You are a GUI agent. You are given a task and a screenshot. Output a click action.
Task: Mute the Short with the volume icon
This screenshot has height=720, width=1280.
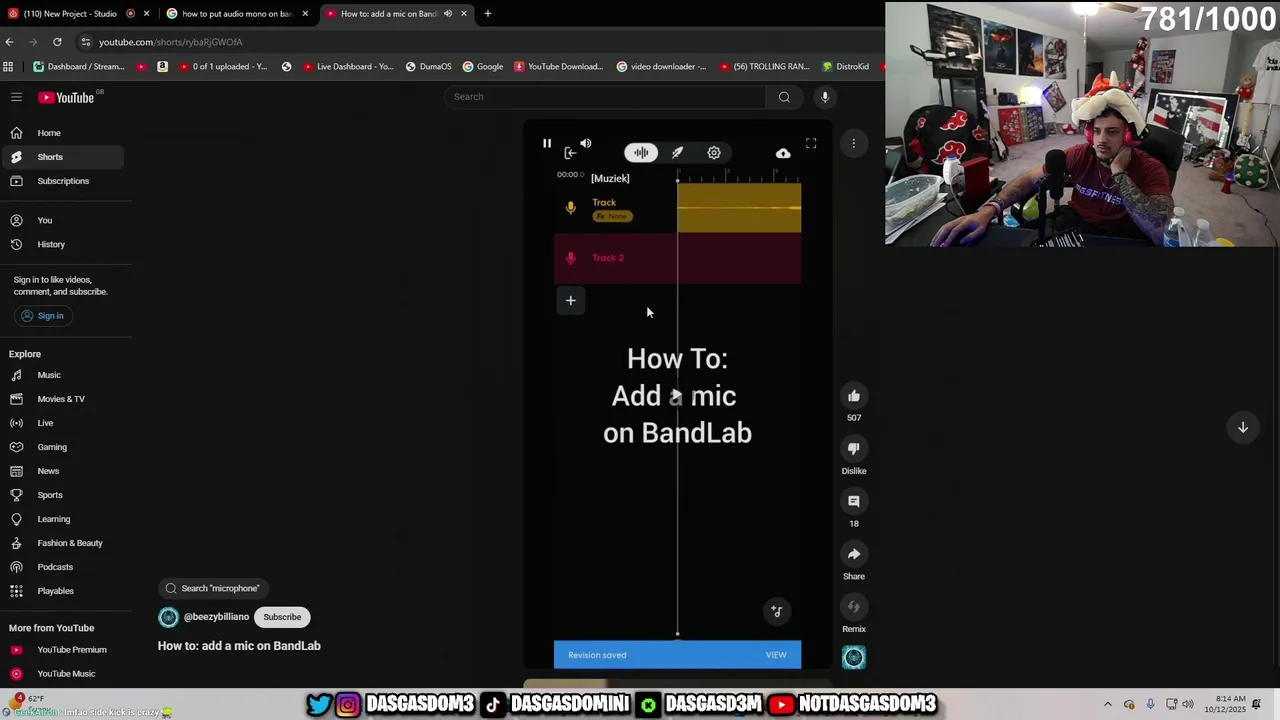point(586,143)
